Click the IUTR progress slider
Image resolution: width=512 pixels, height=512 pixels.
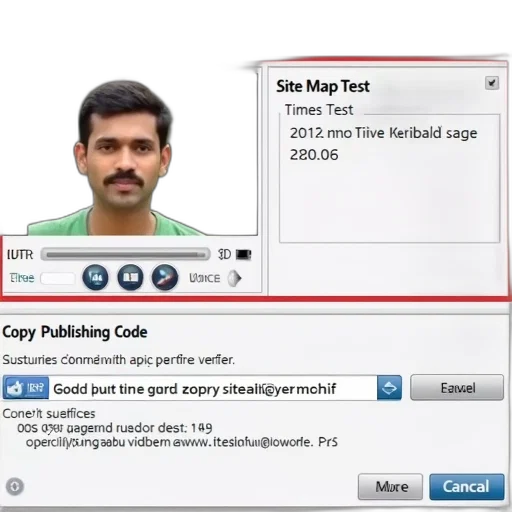coord(126,255)
